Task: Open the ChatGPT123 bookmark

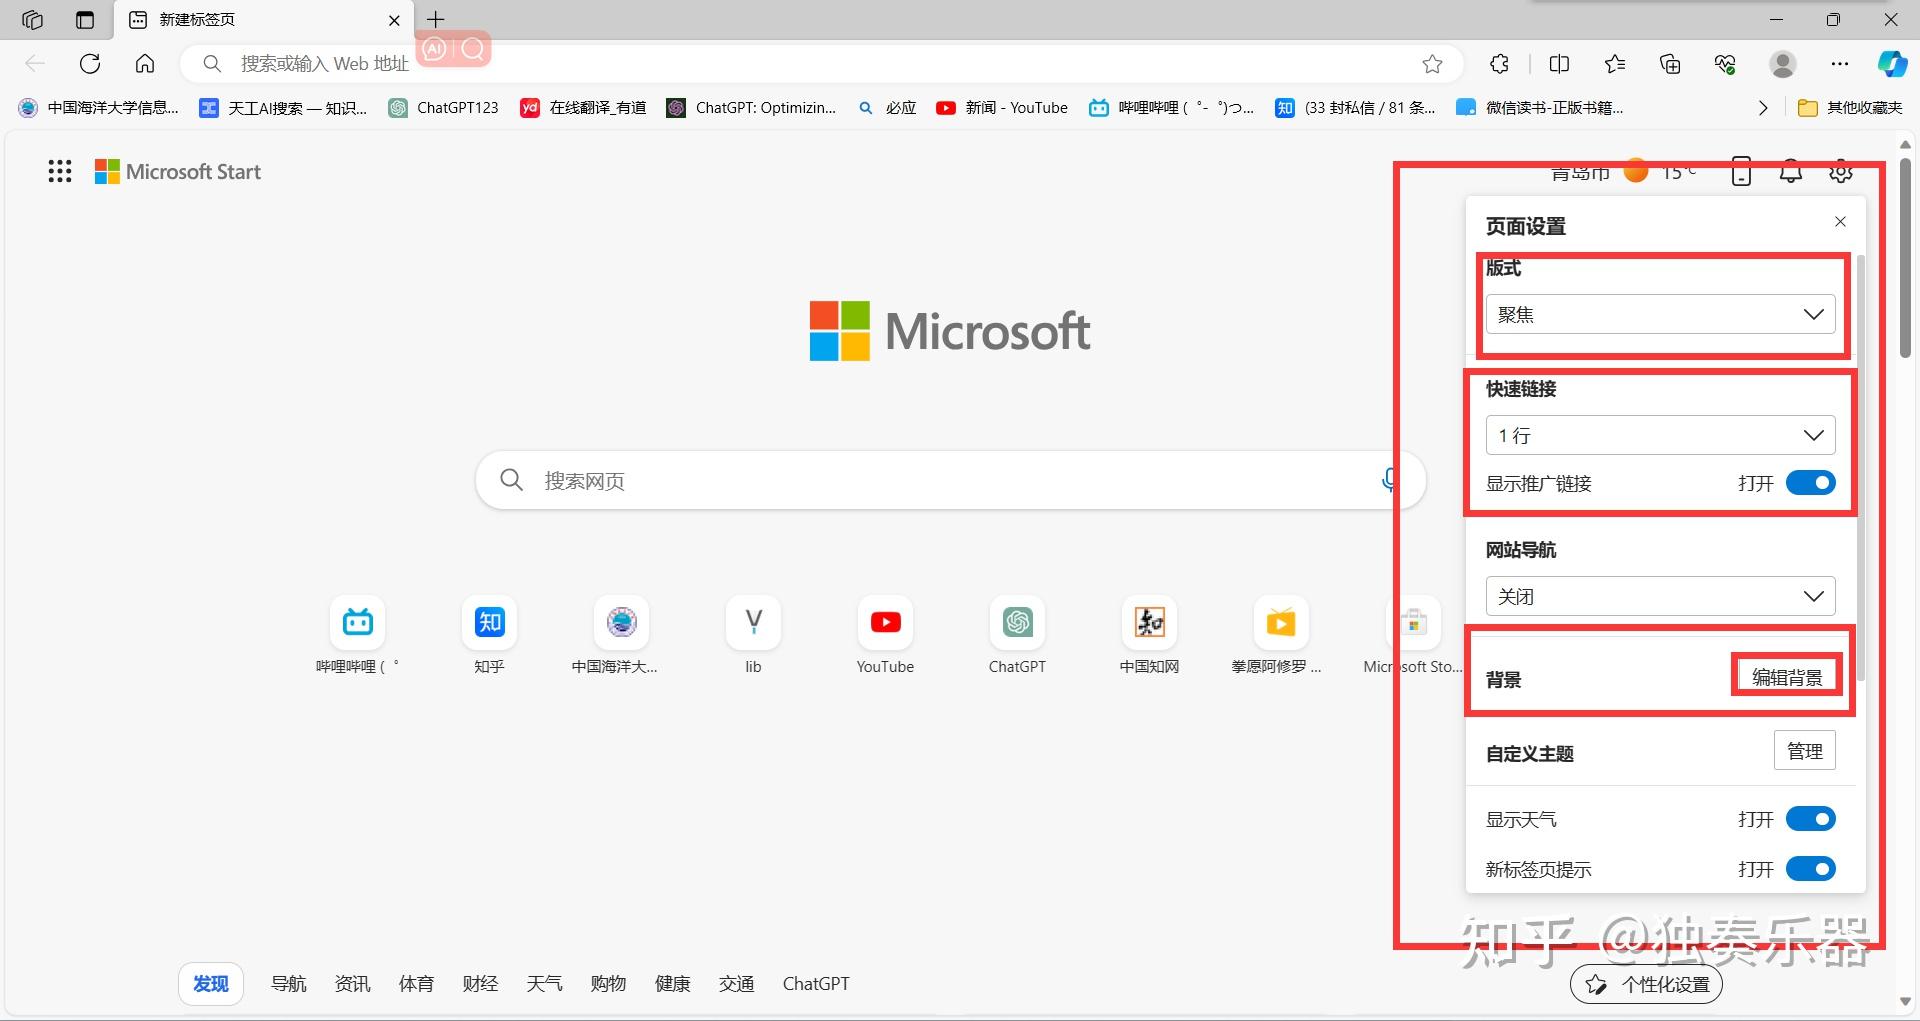Action: tap(444, 108)
